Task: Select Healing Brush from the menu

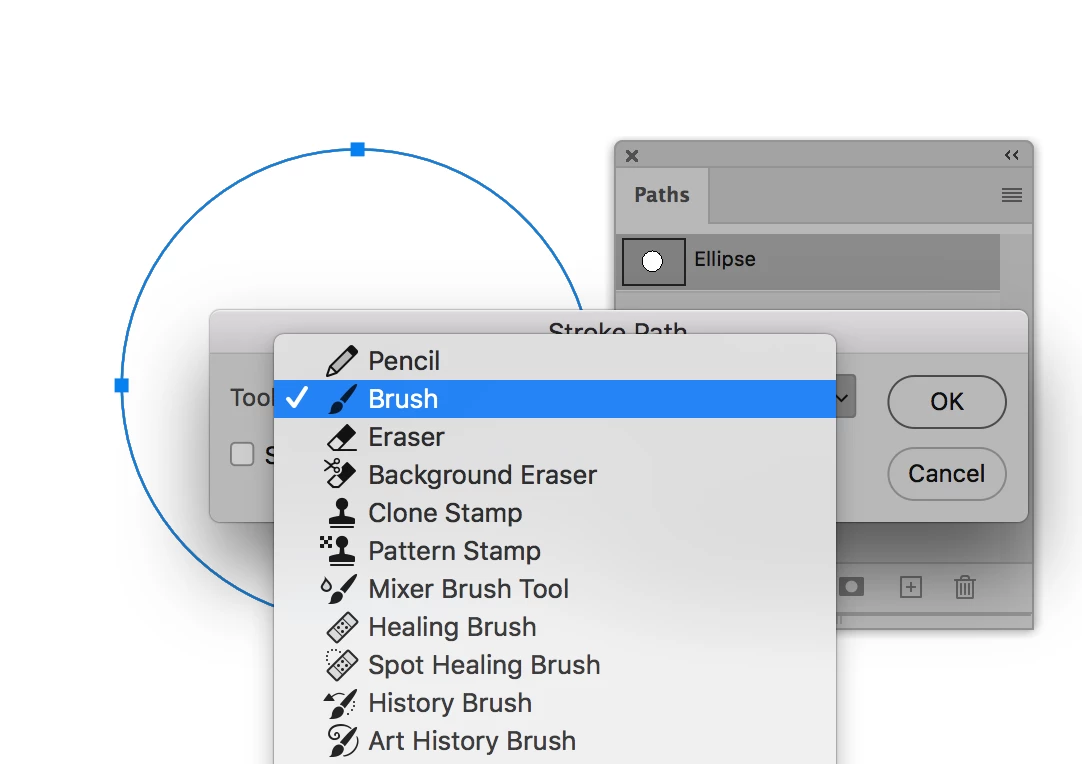Action: (555, 627)
